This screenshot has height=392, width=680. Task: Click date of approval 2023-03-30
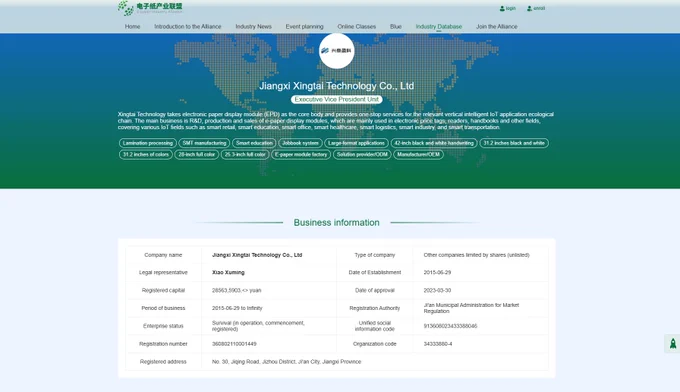pyautogui.click(x=437, y=290)
